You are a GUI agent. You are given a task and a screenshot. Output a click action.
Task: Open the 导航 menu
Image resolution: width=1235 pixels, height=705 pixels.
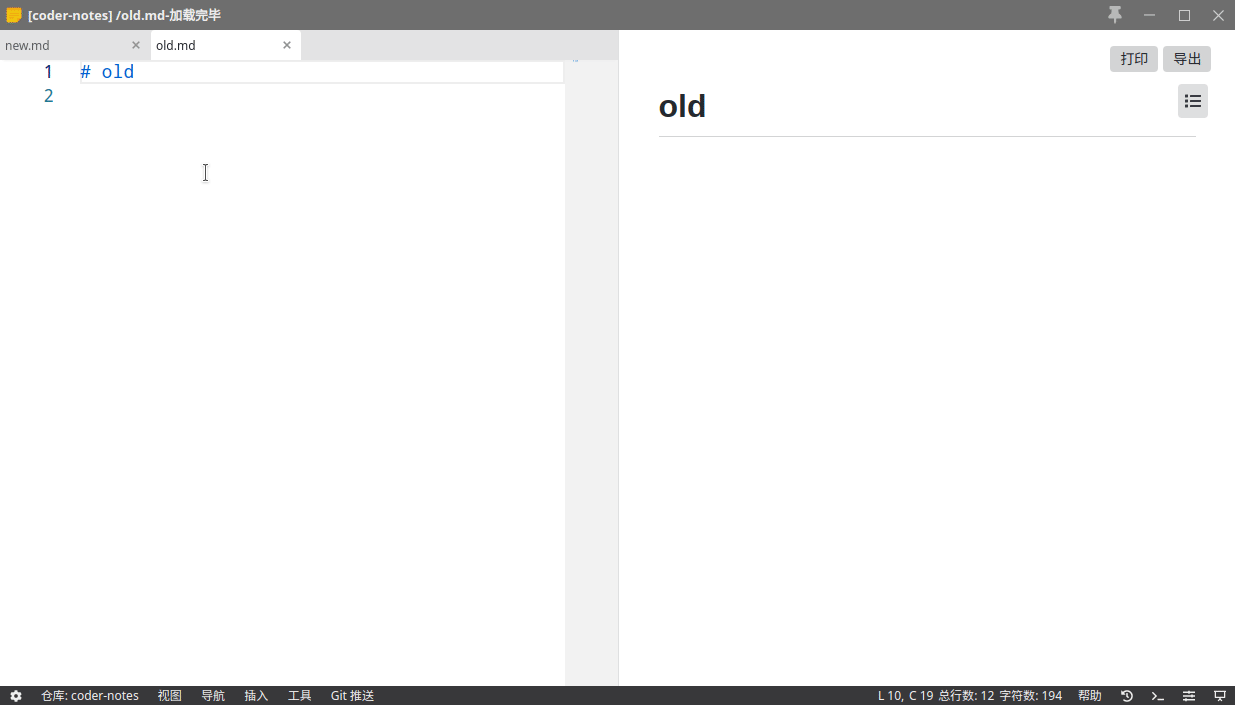[213, 696]
